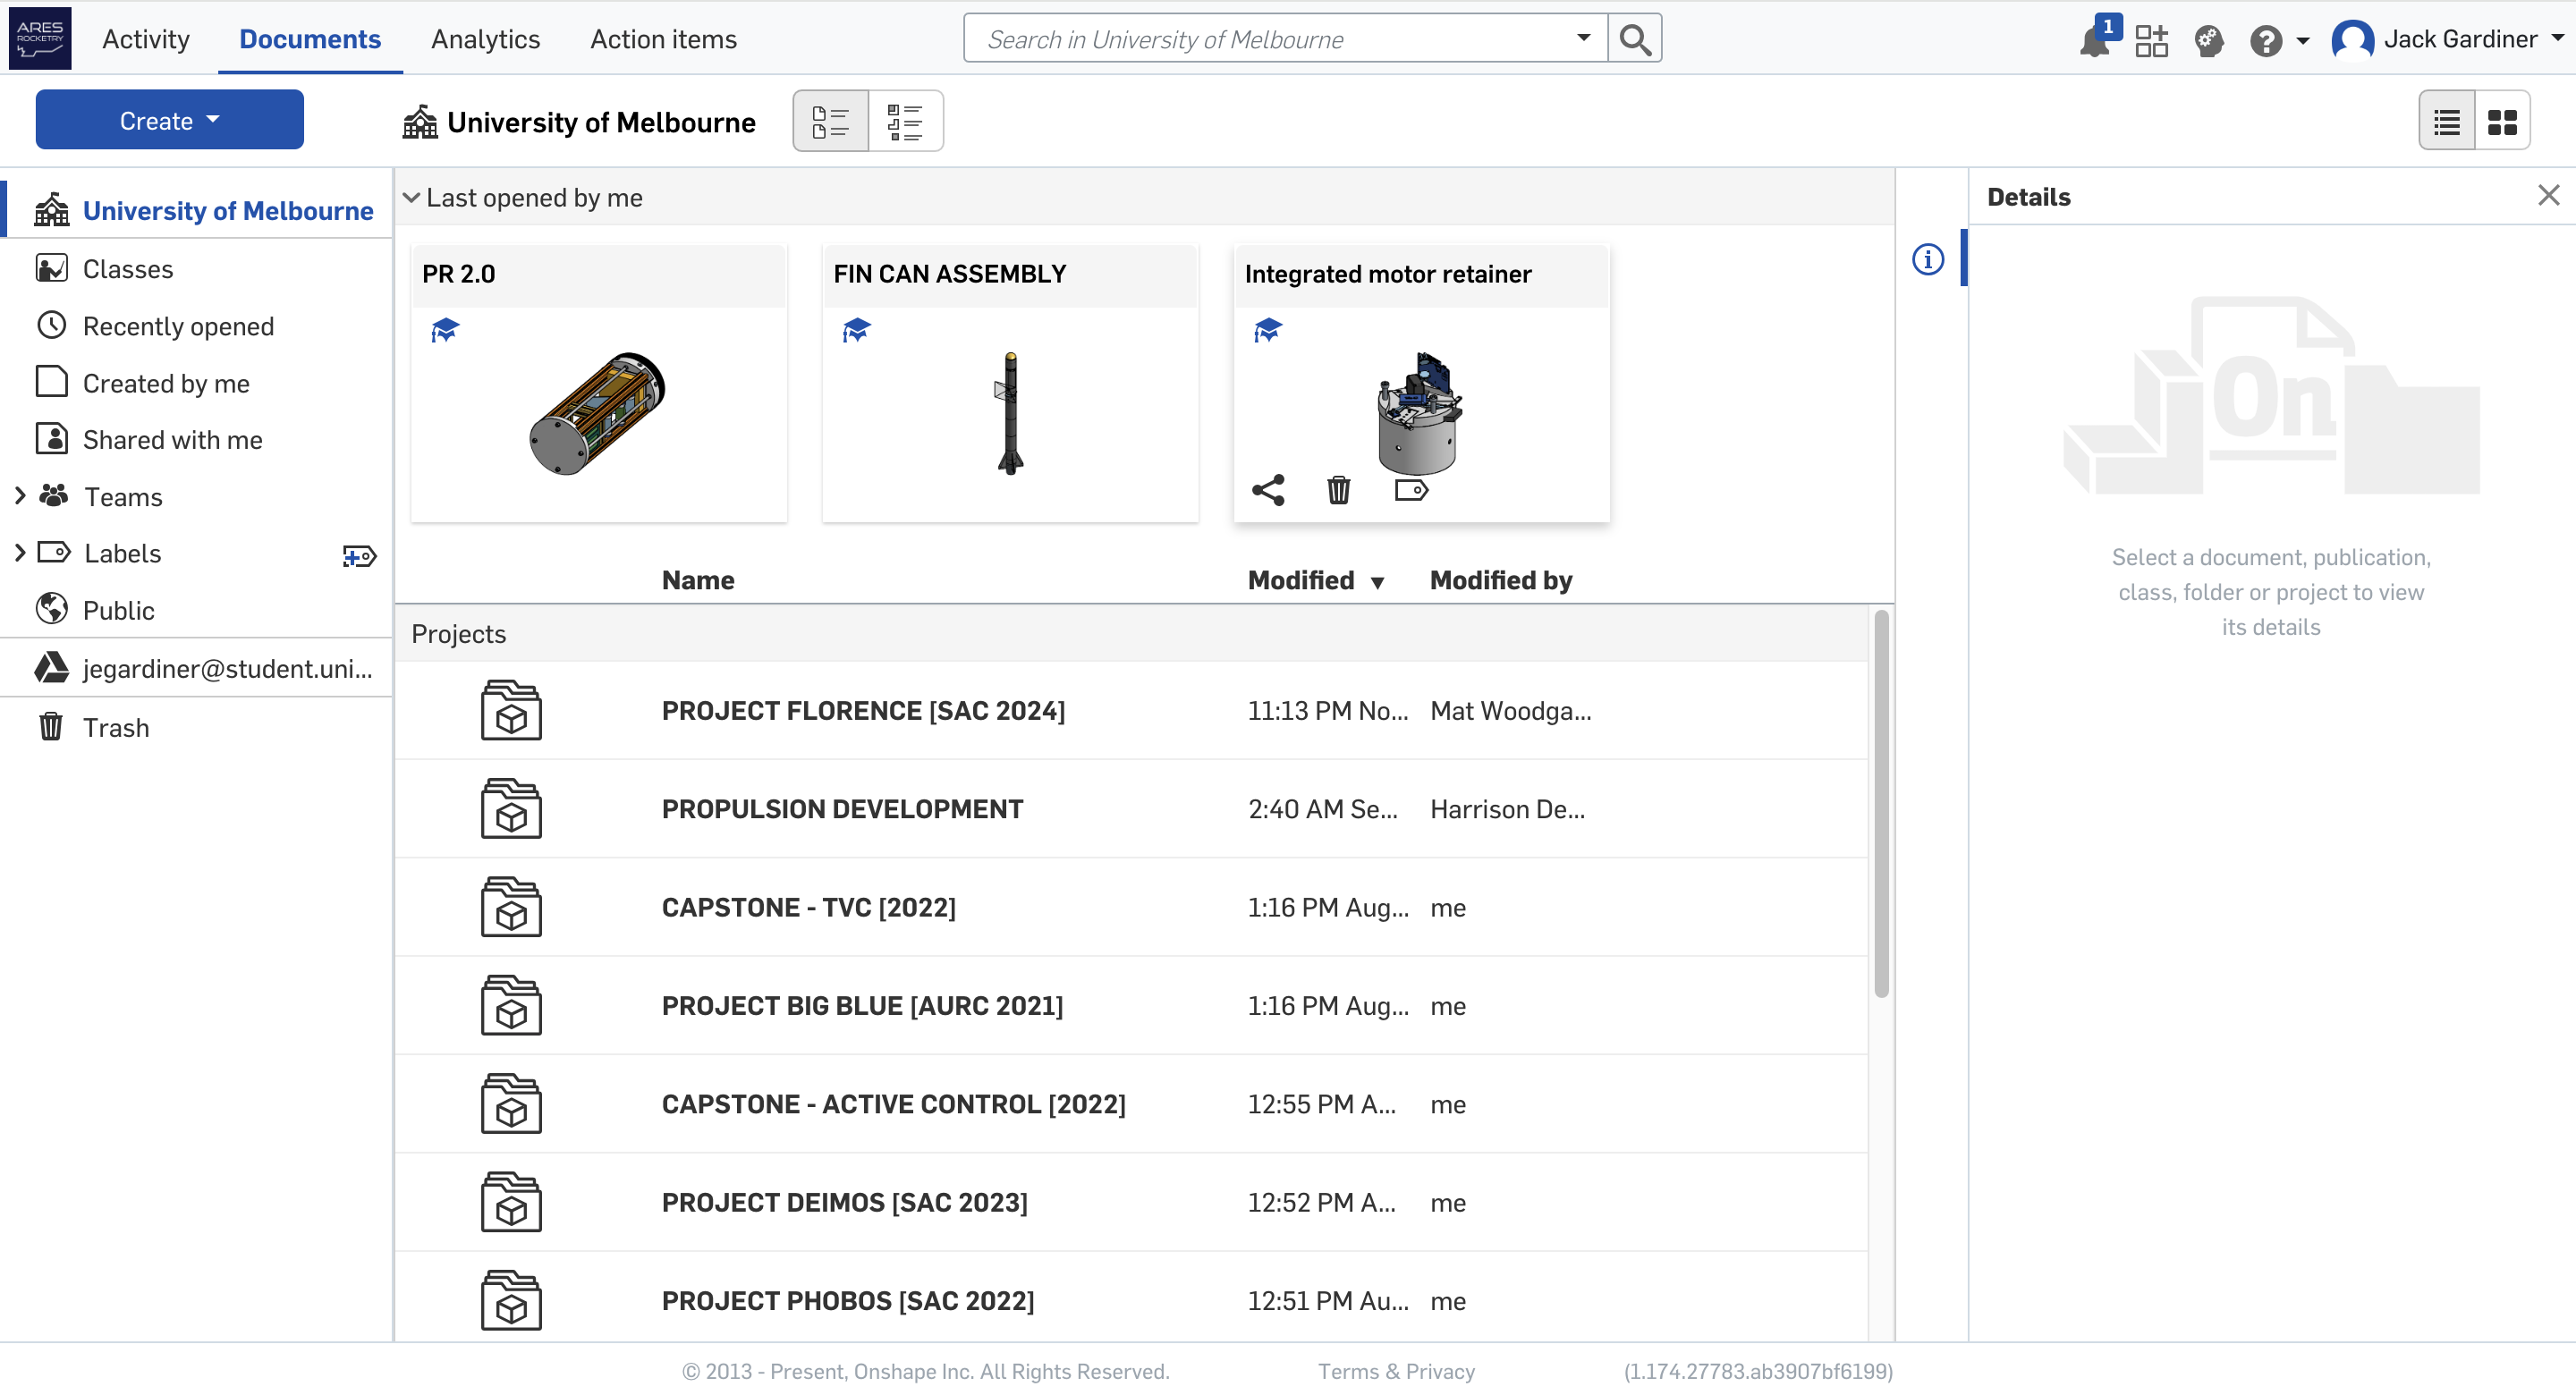Go to Analytics tab
This screenshot has width=2576, height=1395.
(x=485, y=39)
